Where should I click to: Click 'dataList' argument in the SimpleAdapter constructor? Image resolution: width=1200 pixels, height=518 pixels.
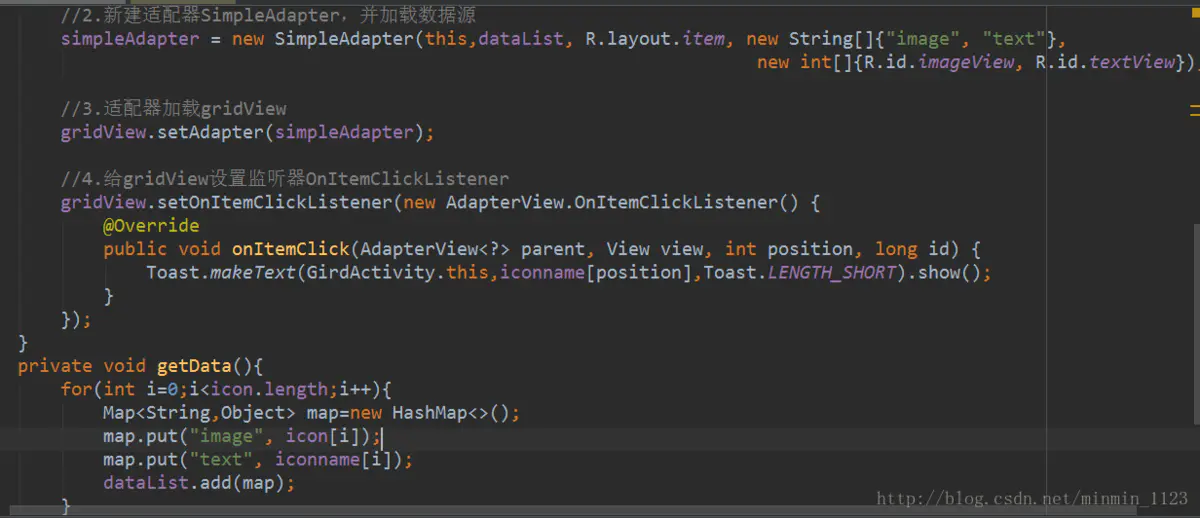tap(521, 39)
